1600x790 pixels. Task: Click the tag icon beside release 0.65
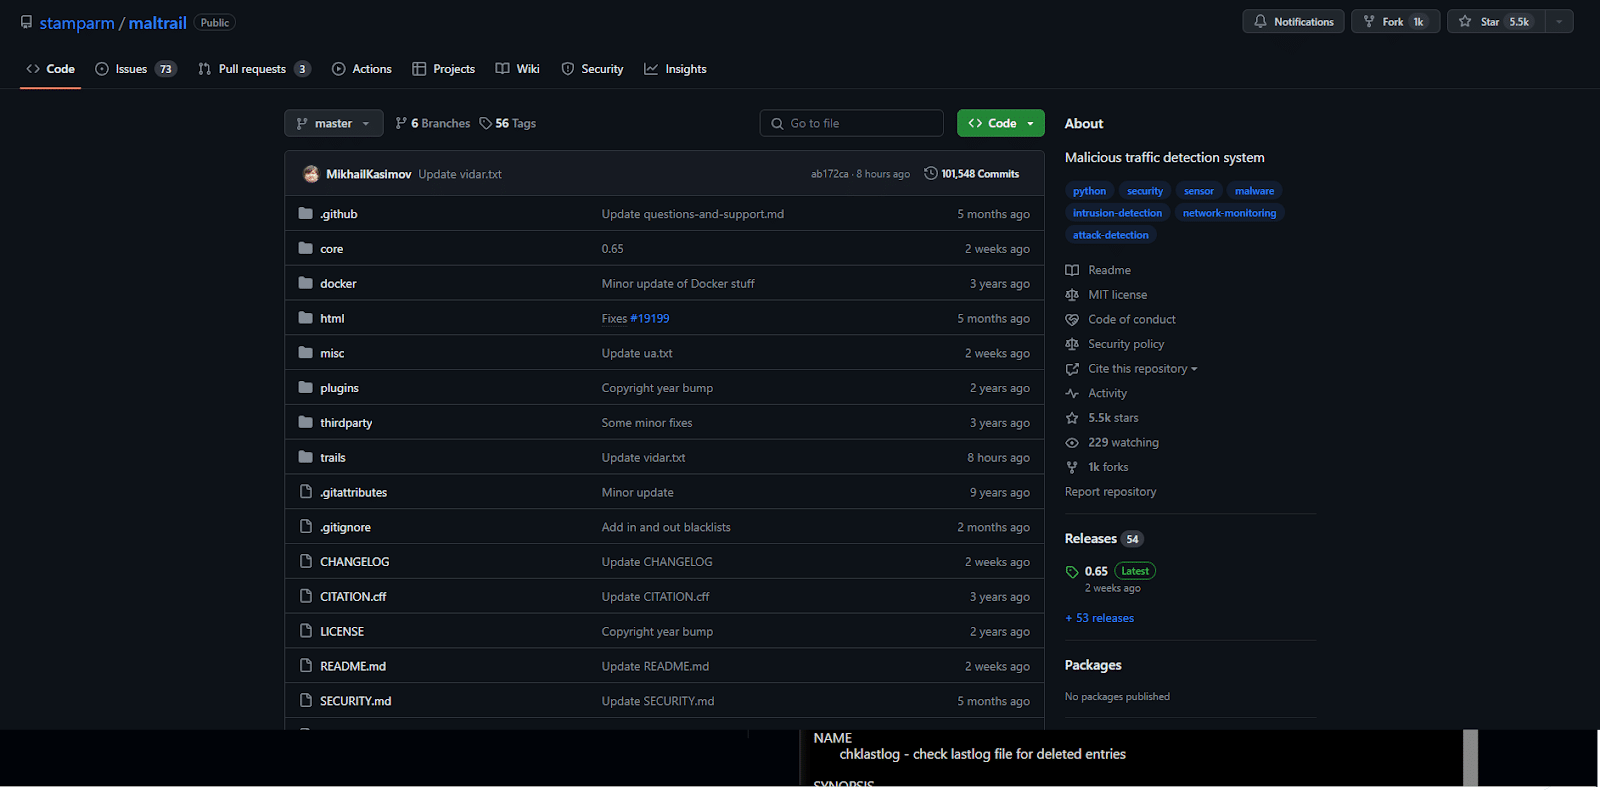point(1072,572)
